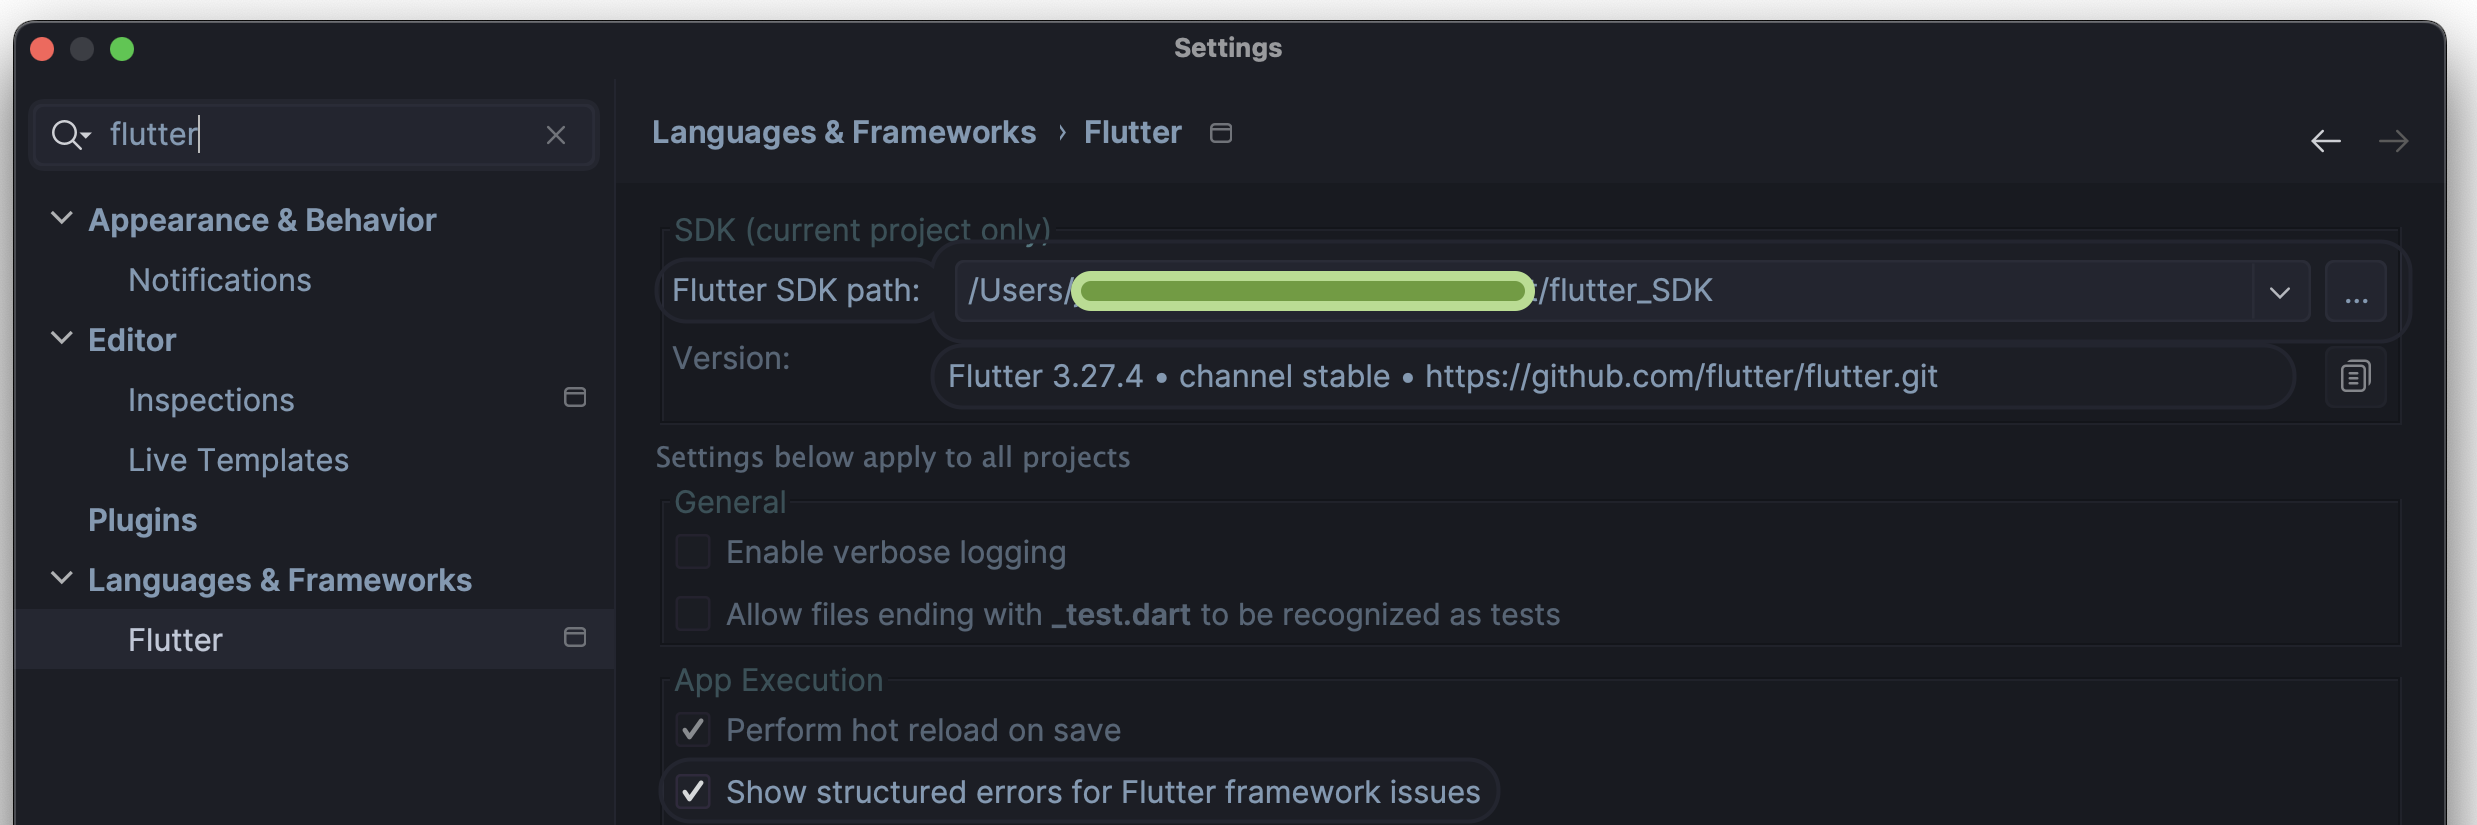2477x825 pixels.
Task: Browse for Flutter SDK path with ellipsis button
Action: coord(2356,291)
